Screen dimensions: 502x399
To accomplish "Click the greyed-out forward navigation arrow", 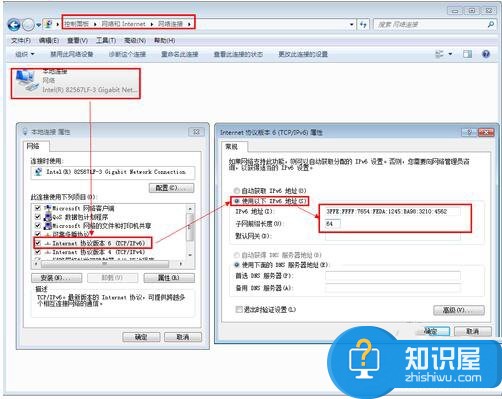I will click(28, 25).
